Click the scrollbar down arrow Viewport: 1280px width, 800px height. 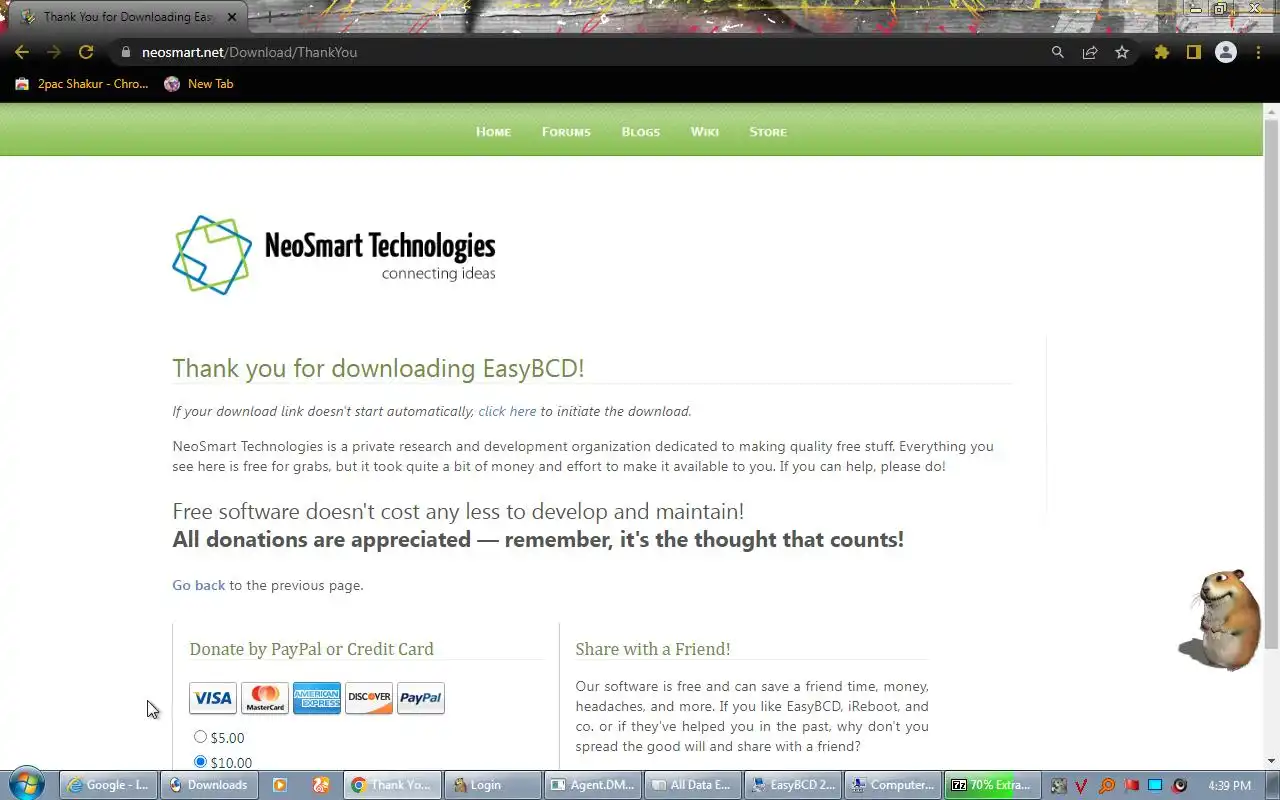1271,761
